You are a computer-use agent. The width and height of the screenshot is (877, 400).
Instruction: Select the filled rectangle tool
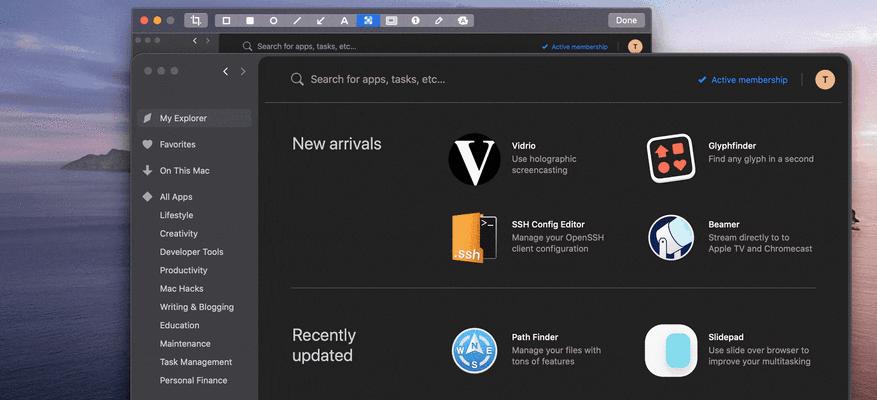click(250, 21)
